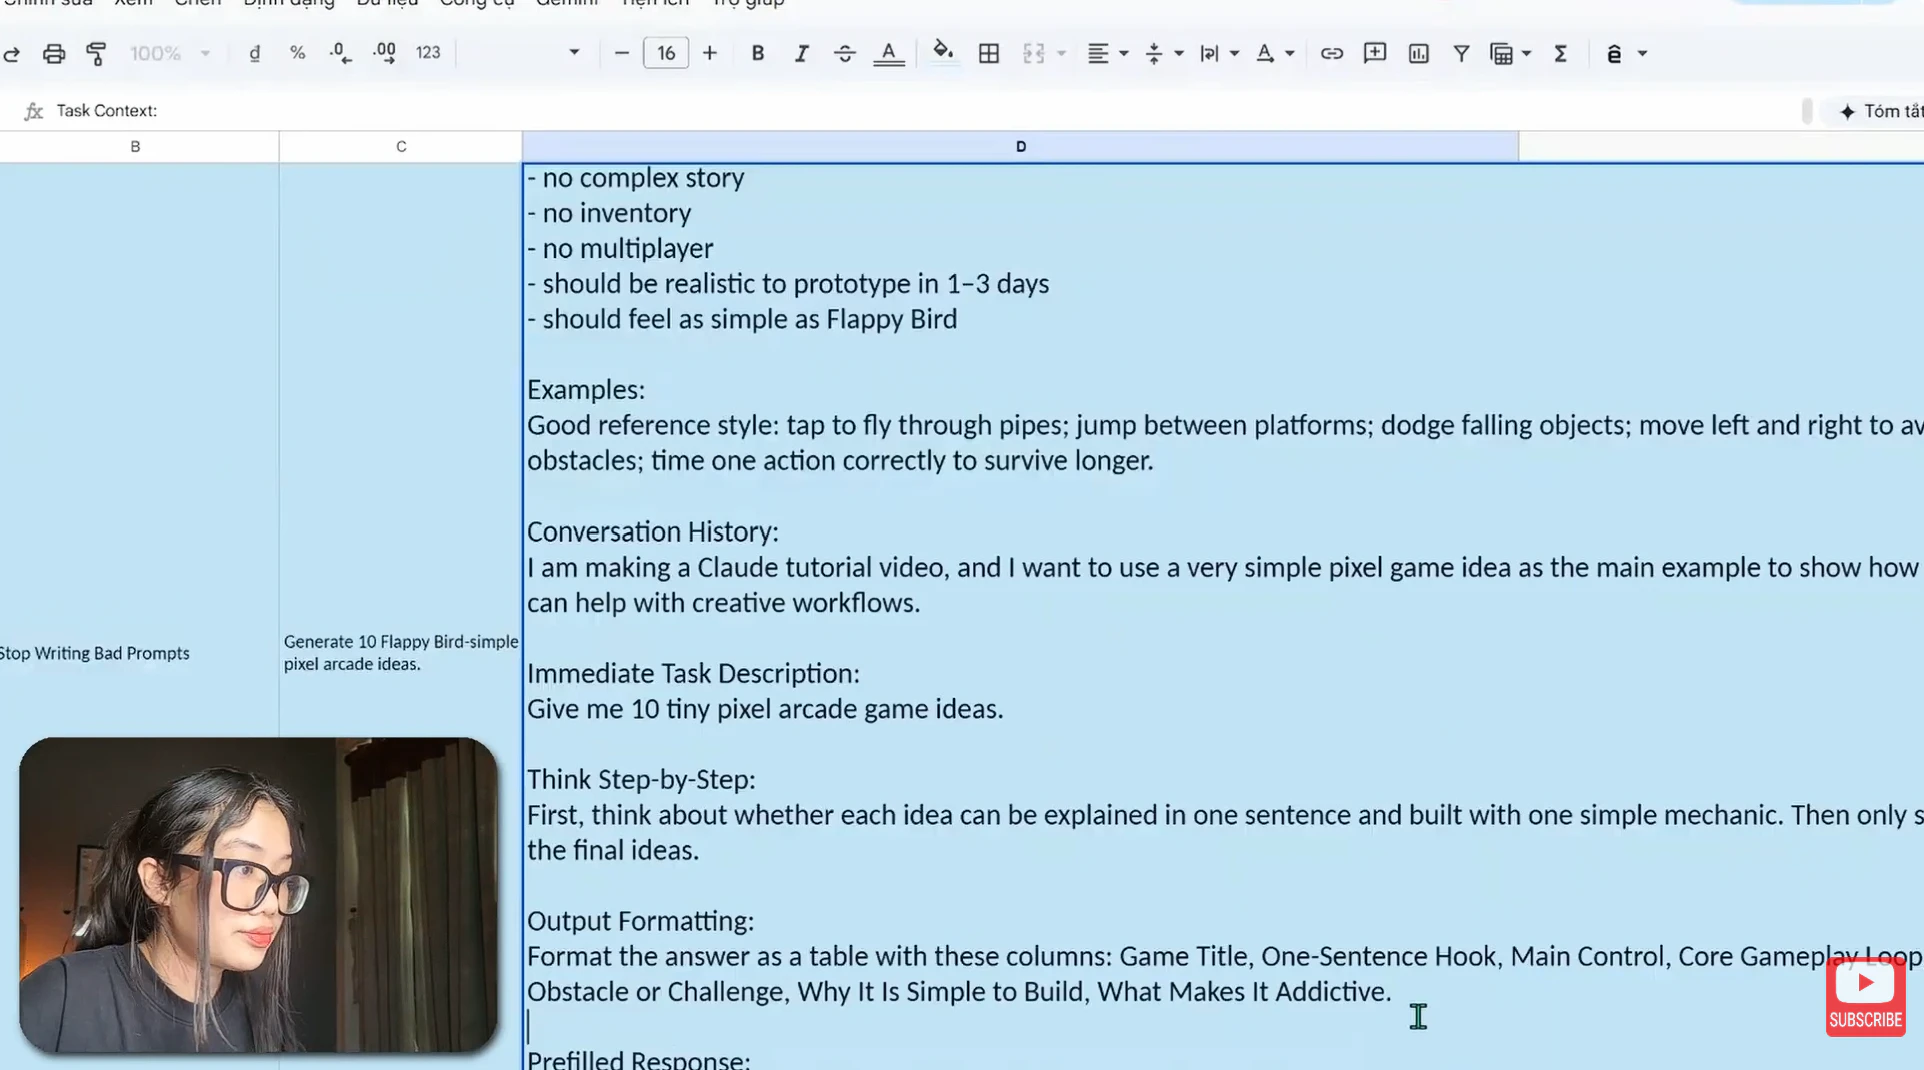Add a comment using the comment icon
The height and width of the screenshot is (1070, 1924).
coord(1375,54)
